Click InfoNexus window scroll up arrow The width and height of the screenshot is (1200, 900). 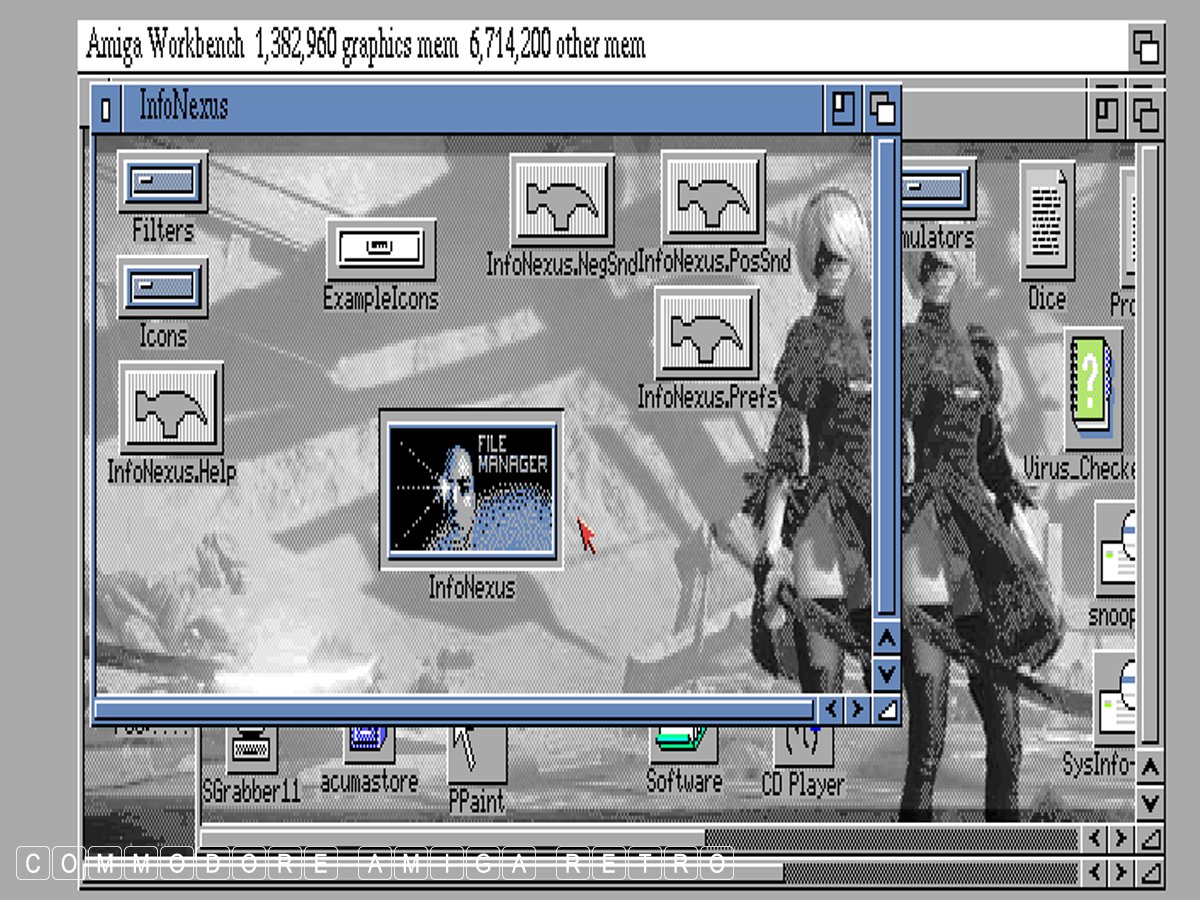coord(886,638)
